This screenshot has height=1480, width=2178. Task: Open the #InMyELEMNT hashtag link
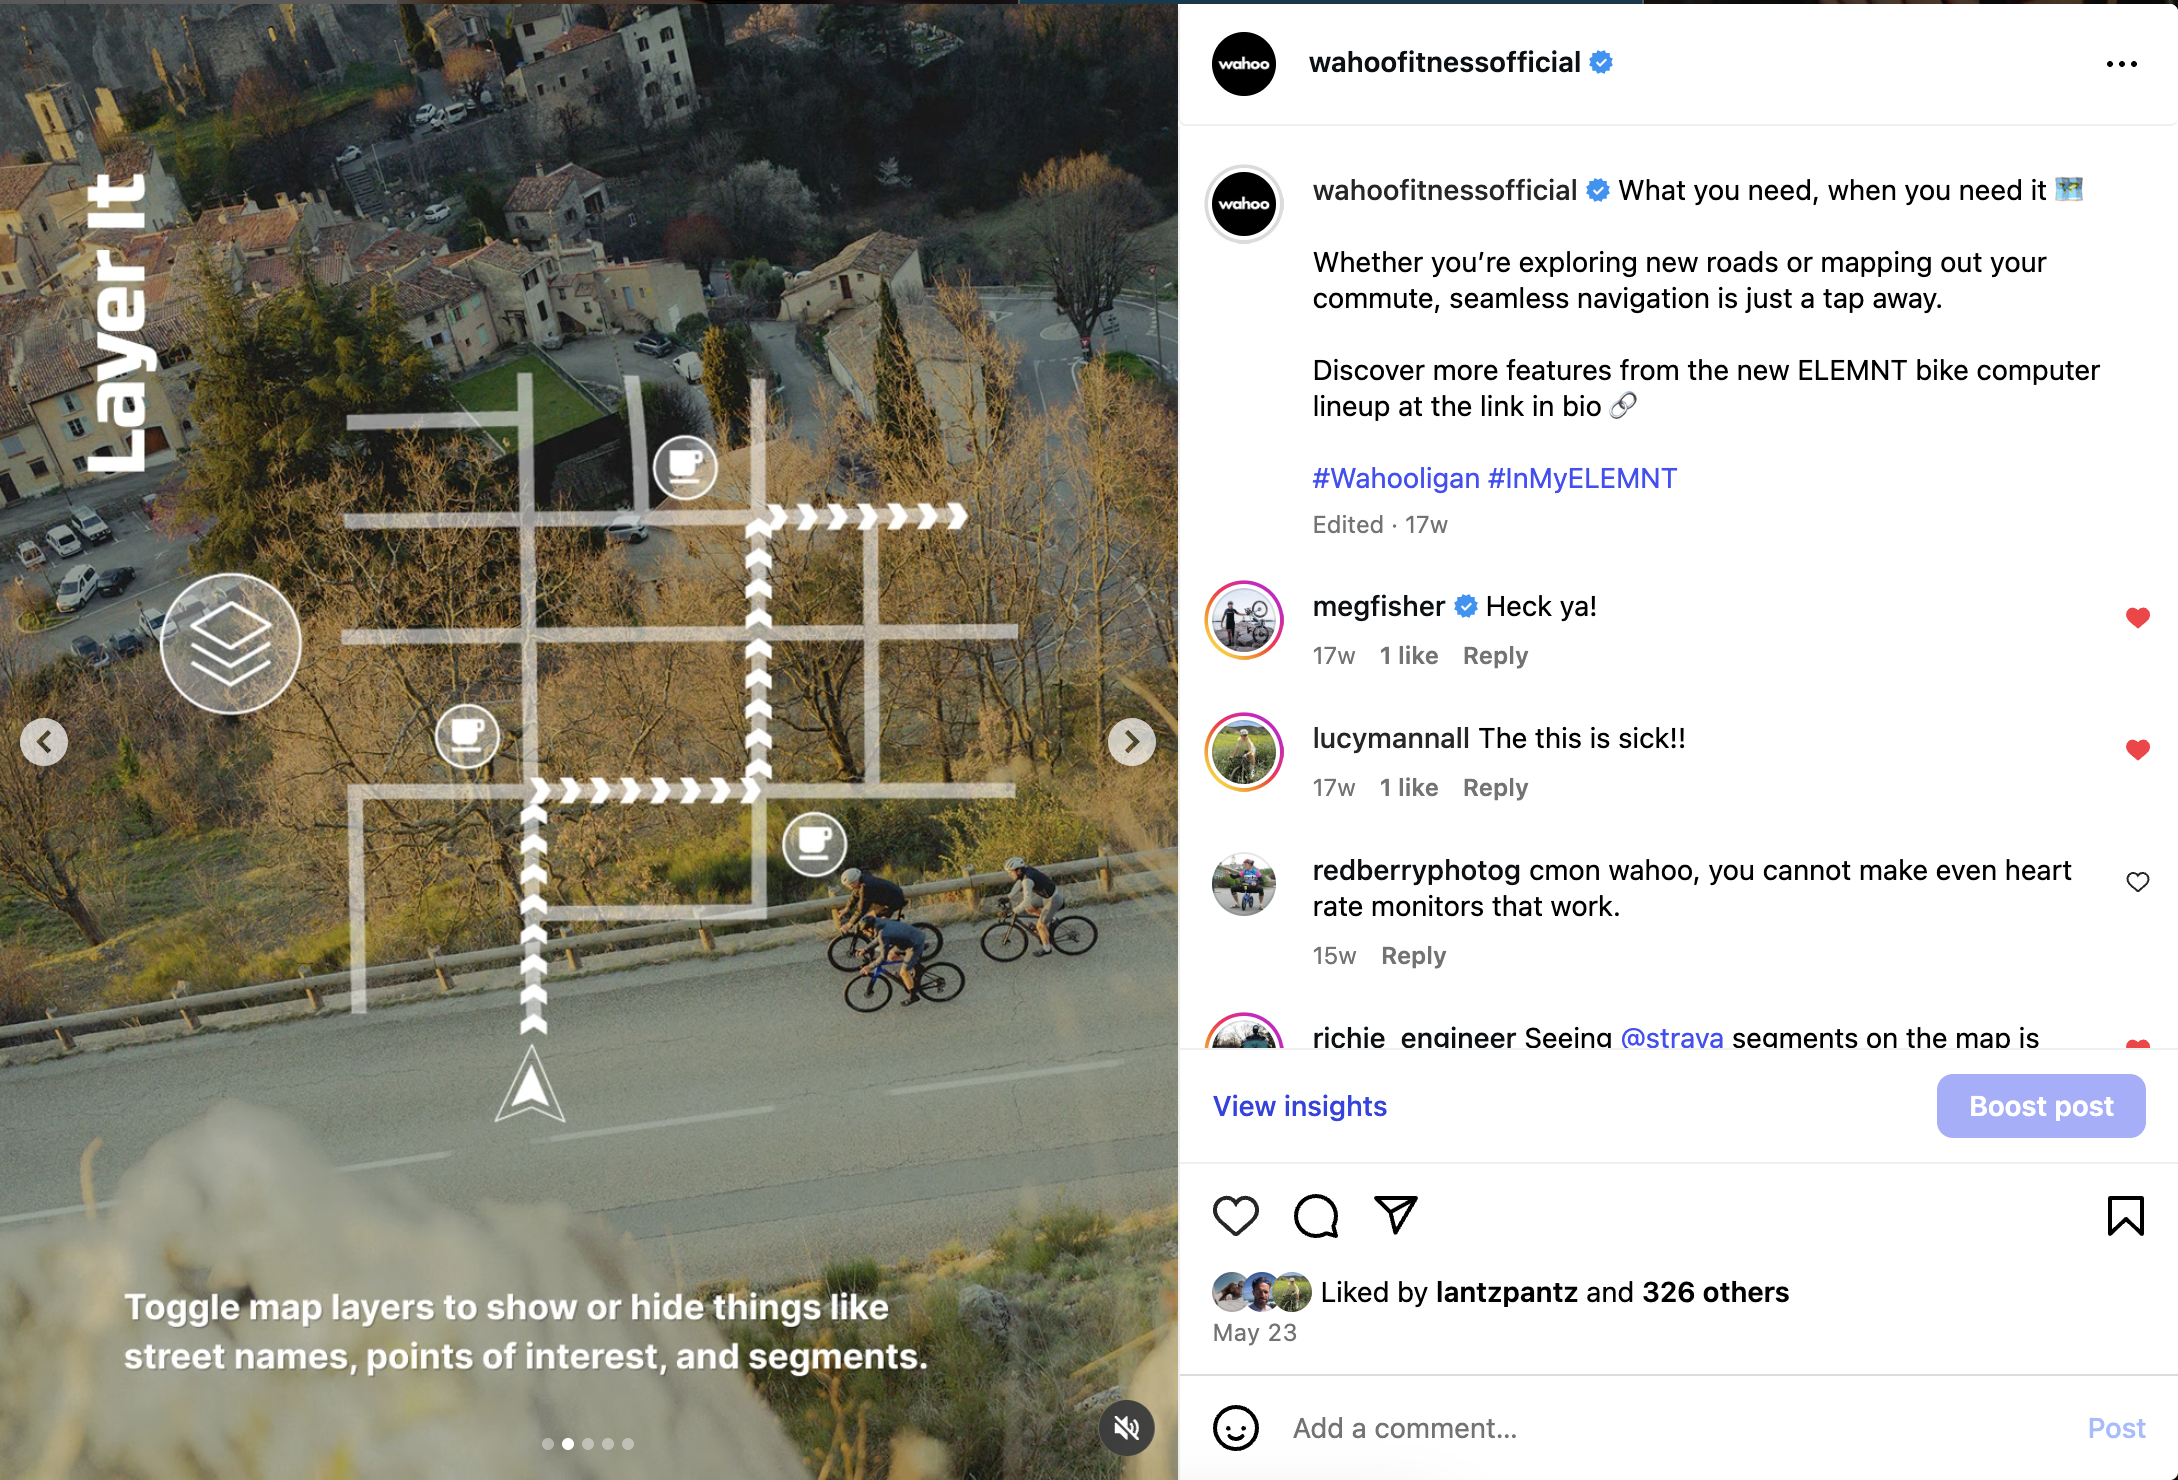(1582, 478)
